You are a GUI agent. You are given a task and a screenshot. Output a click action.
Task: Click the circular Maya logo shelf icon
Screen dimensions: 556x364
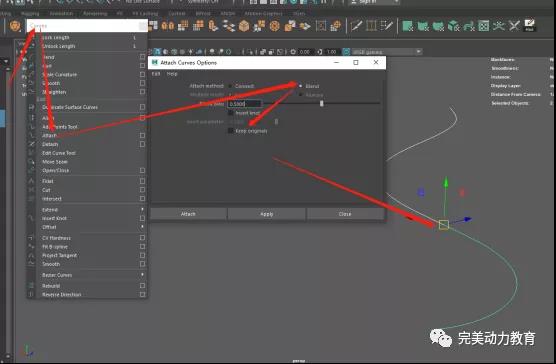(15, 26)
